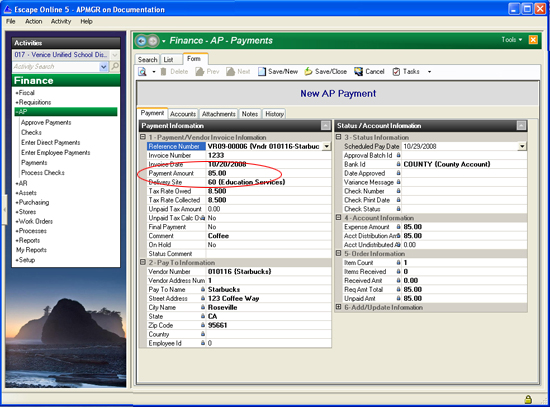Switch to the Accounts tab
This screenshot has height=407, width=550.
[183, 114]
